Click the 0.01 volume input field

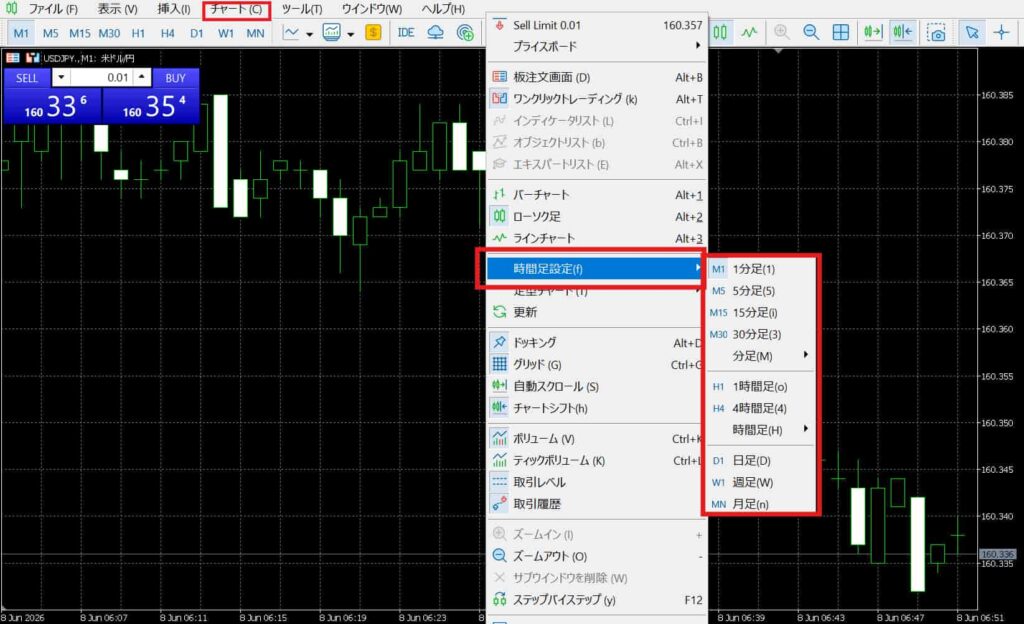point(102,78)
